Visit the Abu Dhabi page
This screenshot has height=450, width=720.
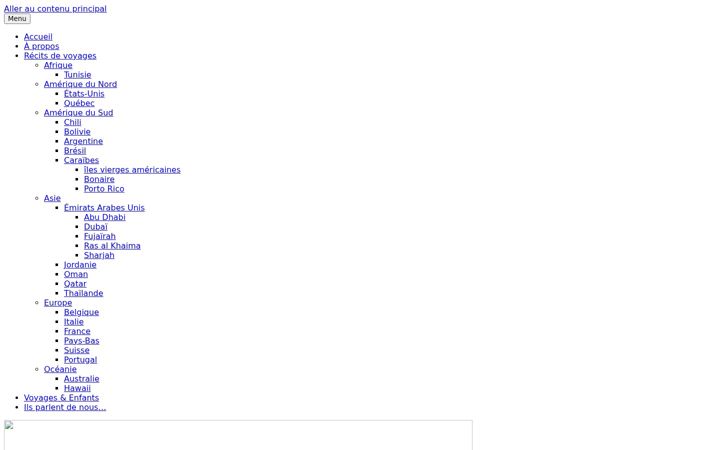tap(105, 217)
